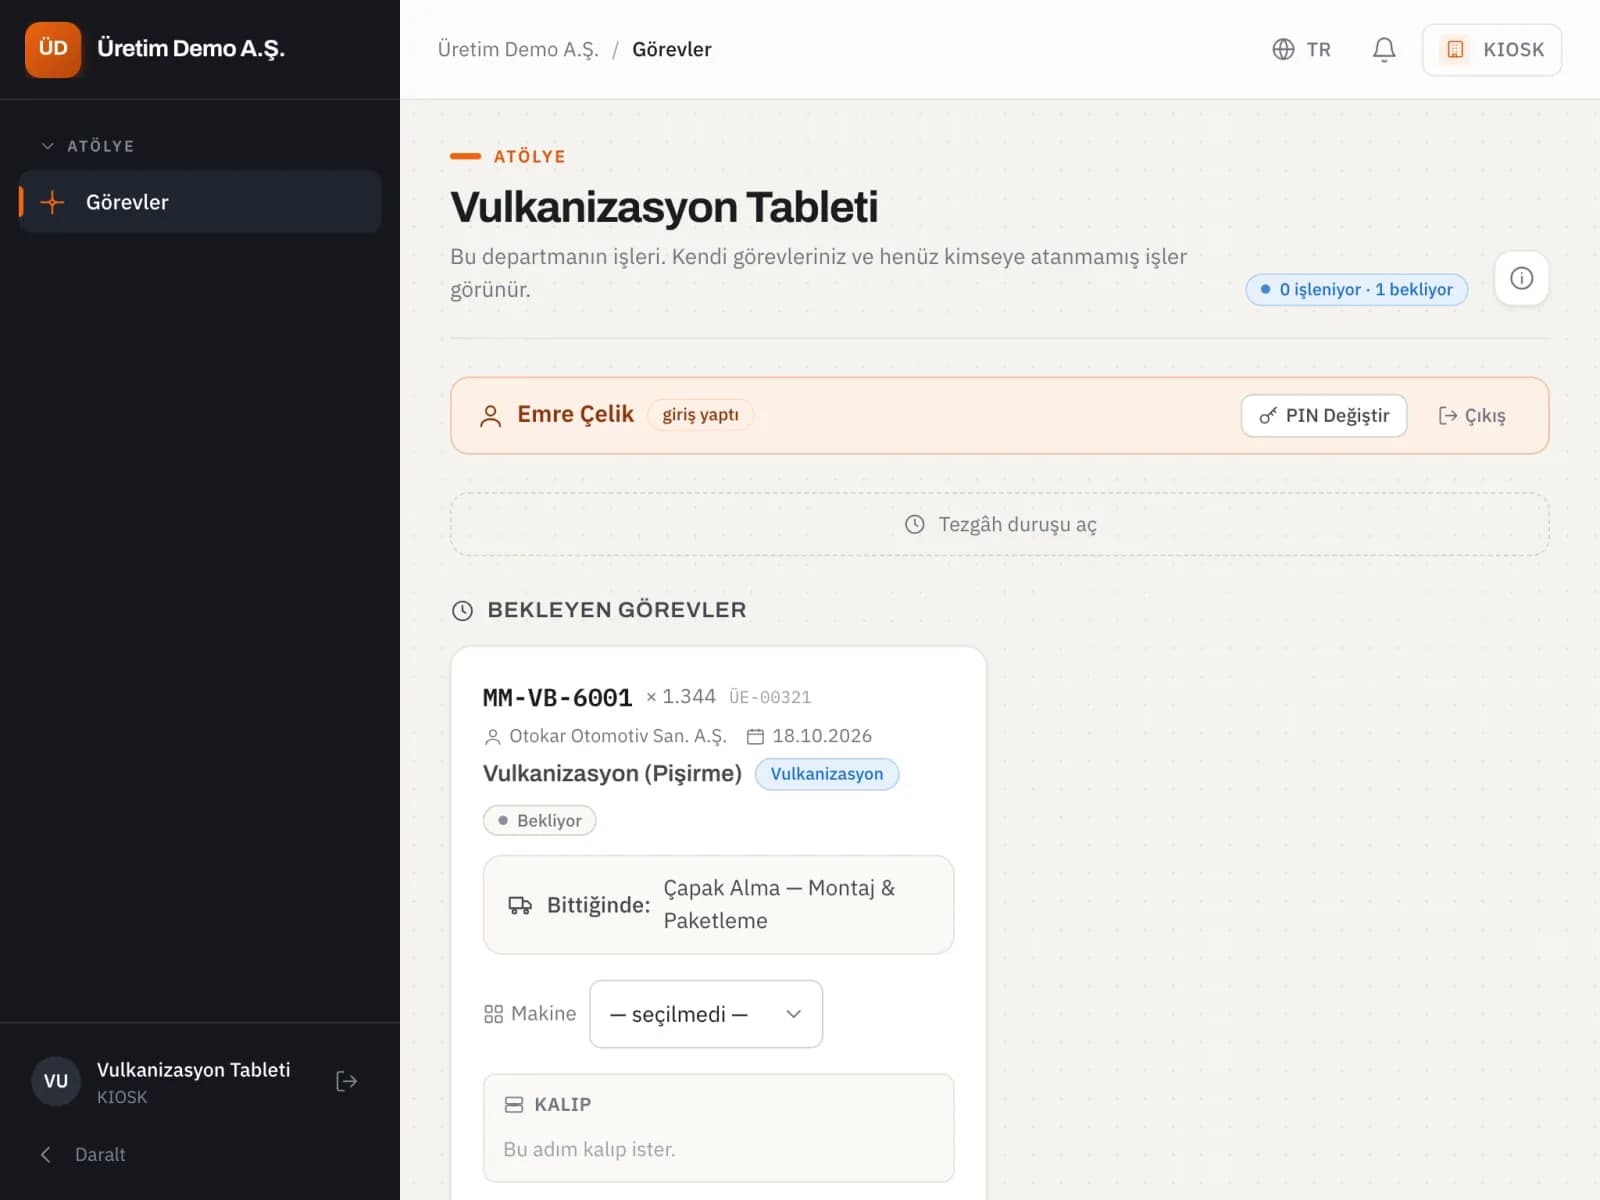This screenshot has height=1200, width=1600.
Task: Click the 0 işleniyor · 1 bekliyor badge
Action: coord(1357,289)
